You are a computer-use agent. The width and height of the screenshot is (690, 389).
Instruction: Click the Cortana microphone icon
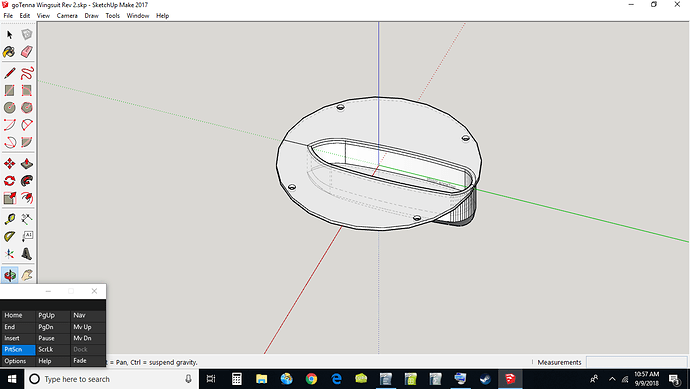pos(188,379)
